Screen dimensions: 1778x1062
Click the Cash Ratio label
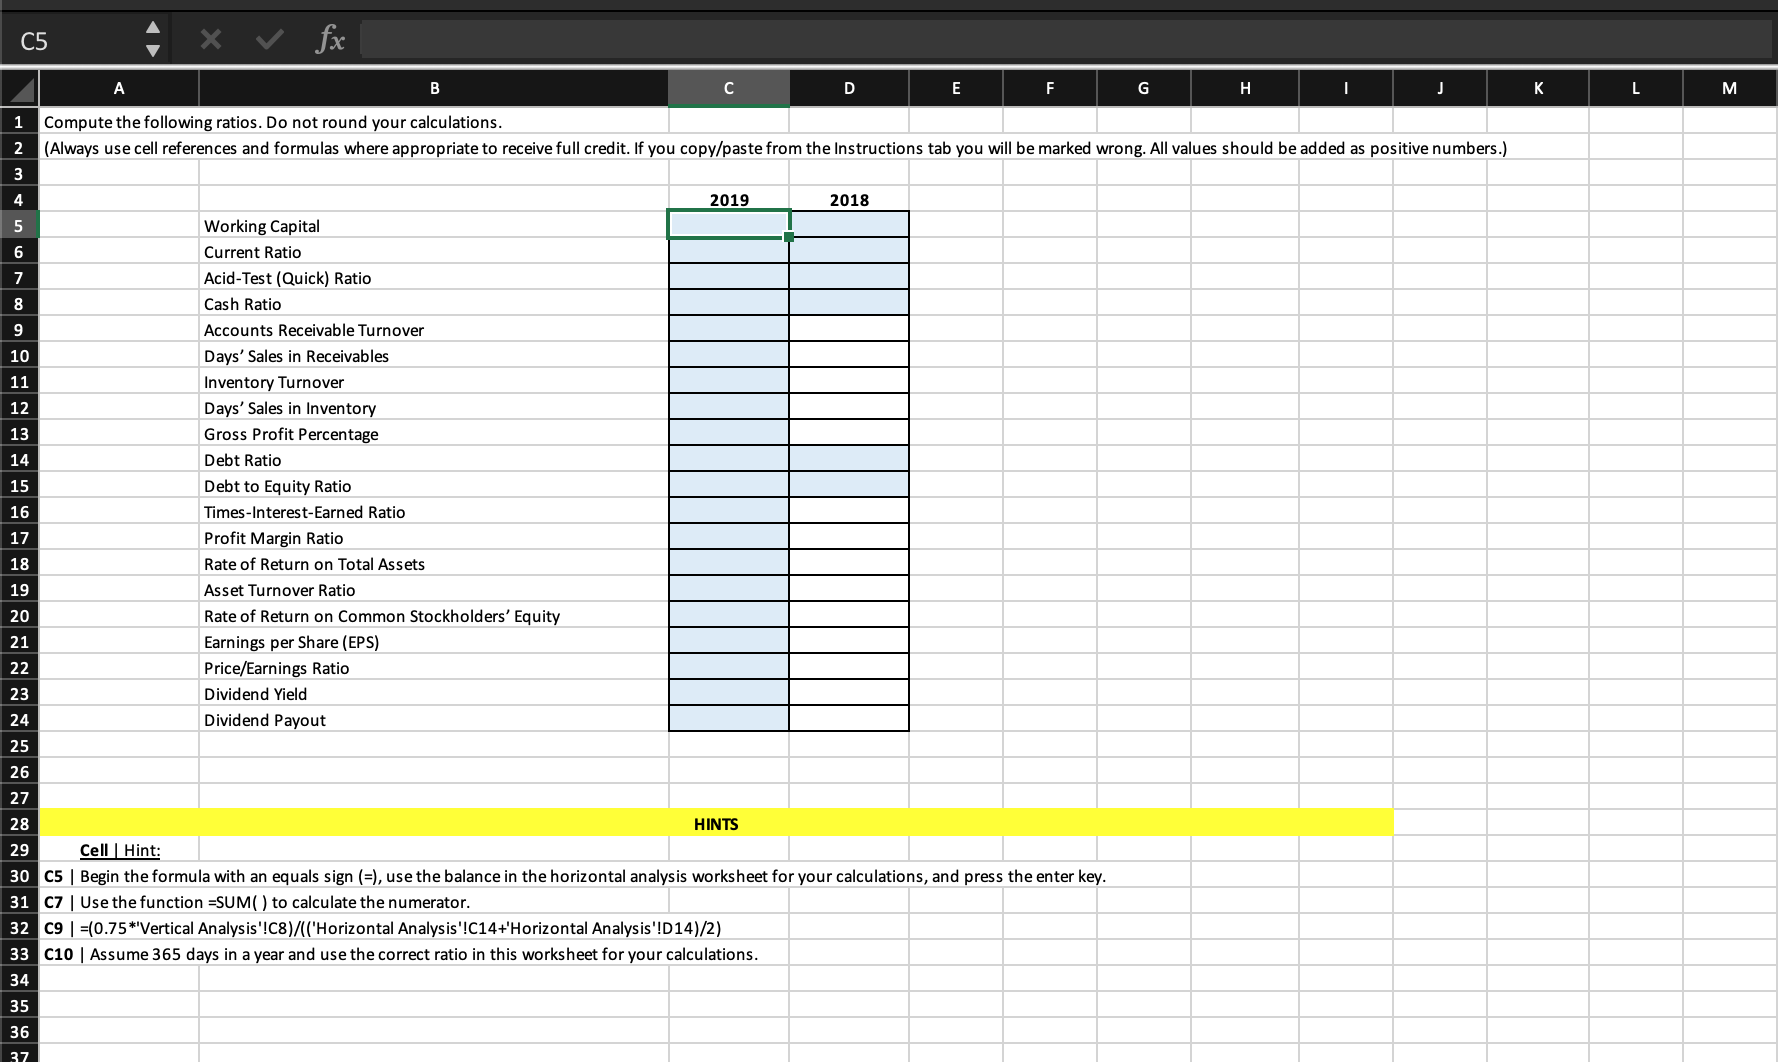tap(243, 304)
